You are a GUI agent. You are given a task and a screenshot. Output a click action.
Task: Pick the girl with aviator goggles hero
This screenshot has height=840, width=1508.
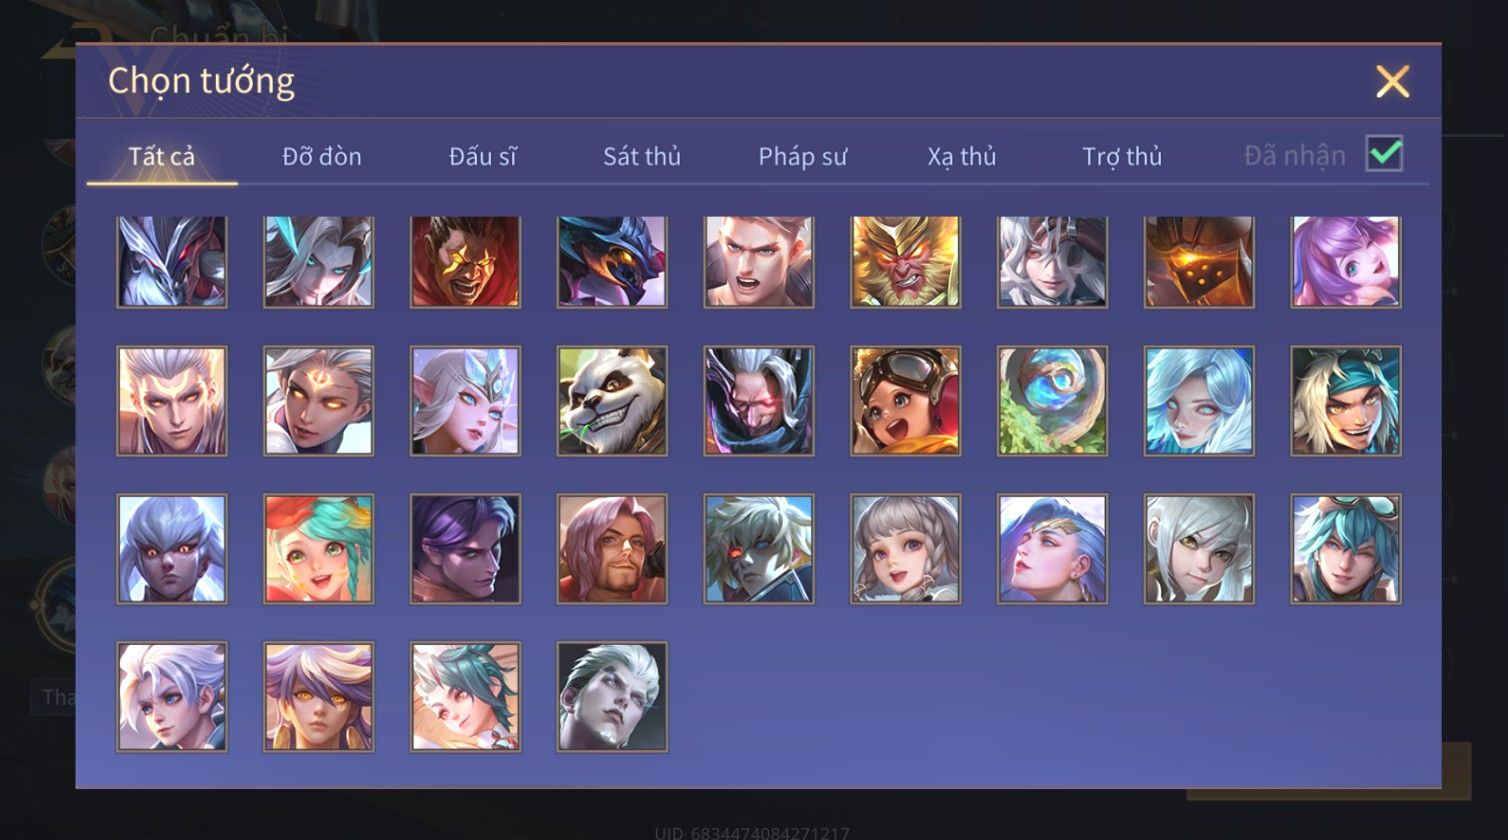coord(905,401)
